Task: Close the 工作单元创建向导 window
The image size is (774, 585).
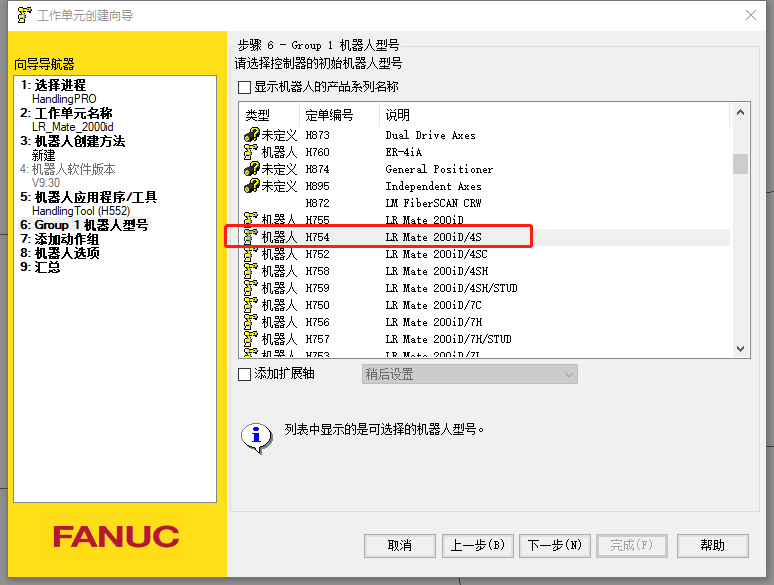Action: point(751,15)
